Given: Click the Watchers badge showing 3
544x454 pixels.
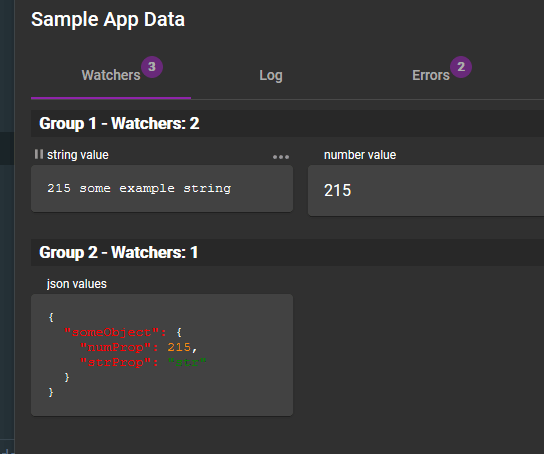Looking at the screenshot, I should (x=152, y=67).
